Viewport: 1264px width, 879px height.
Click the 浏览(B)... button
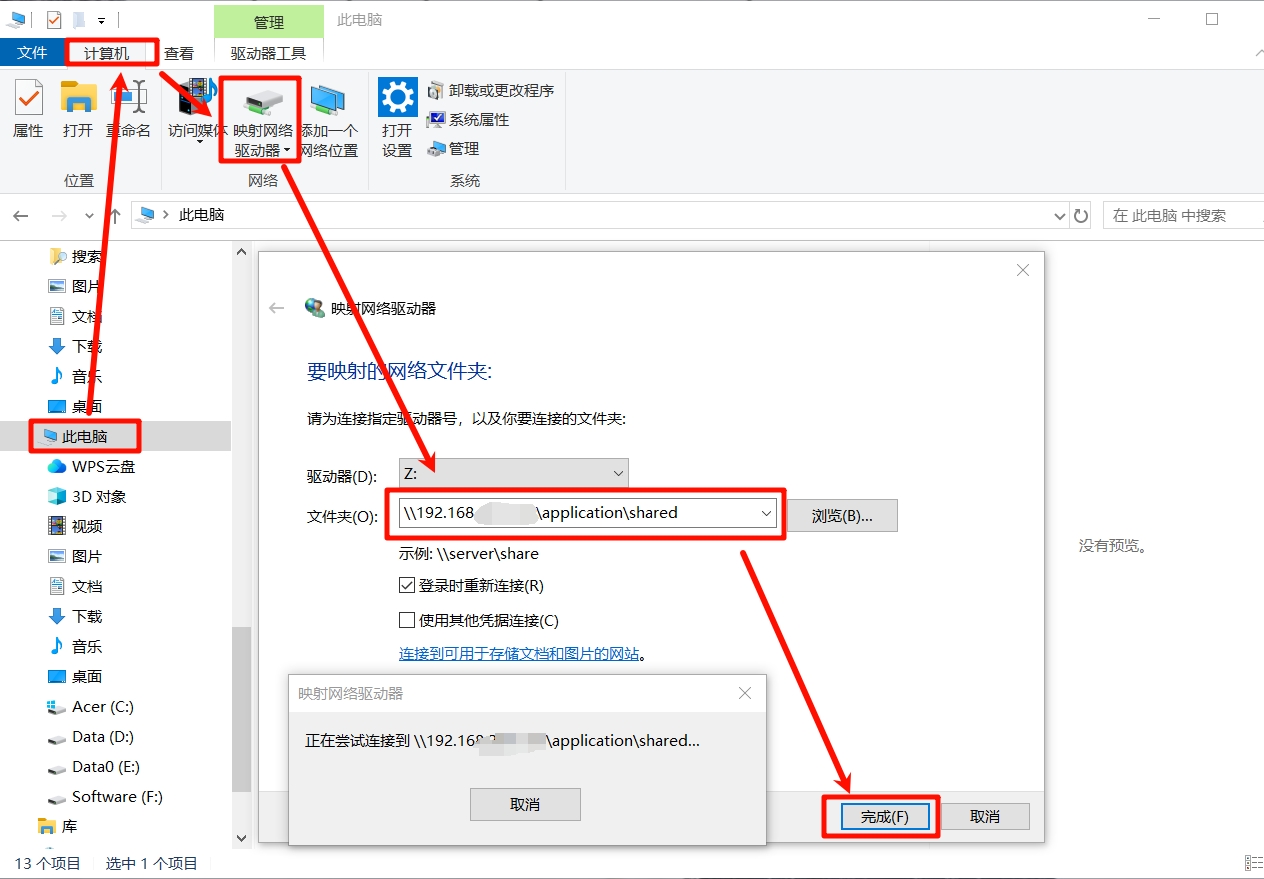[842, 516]
